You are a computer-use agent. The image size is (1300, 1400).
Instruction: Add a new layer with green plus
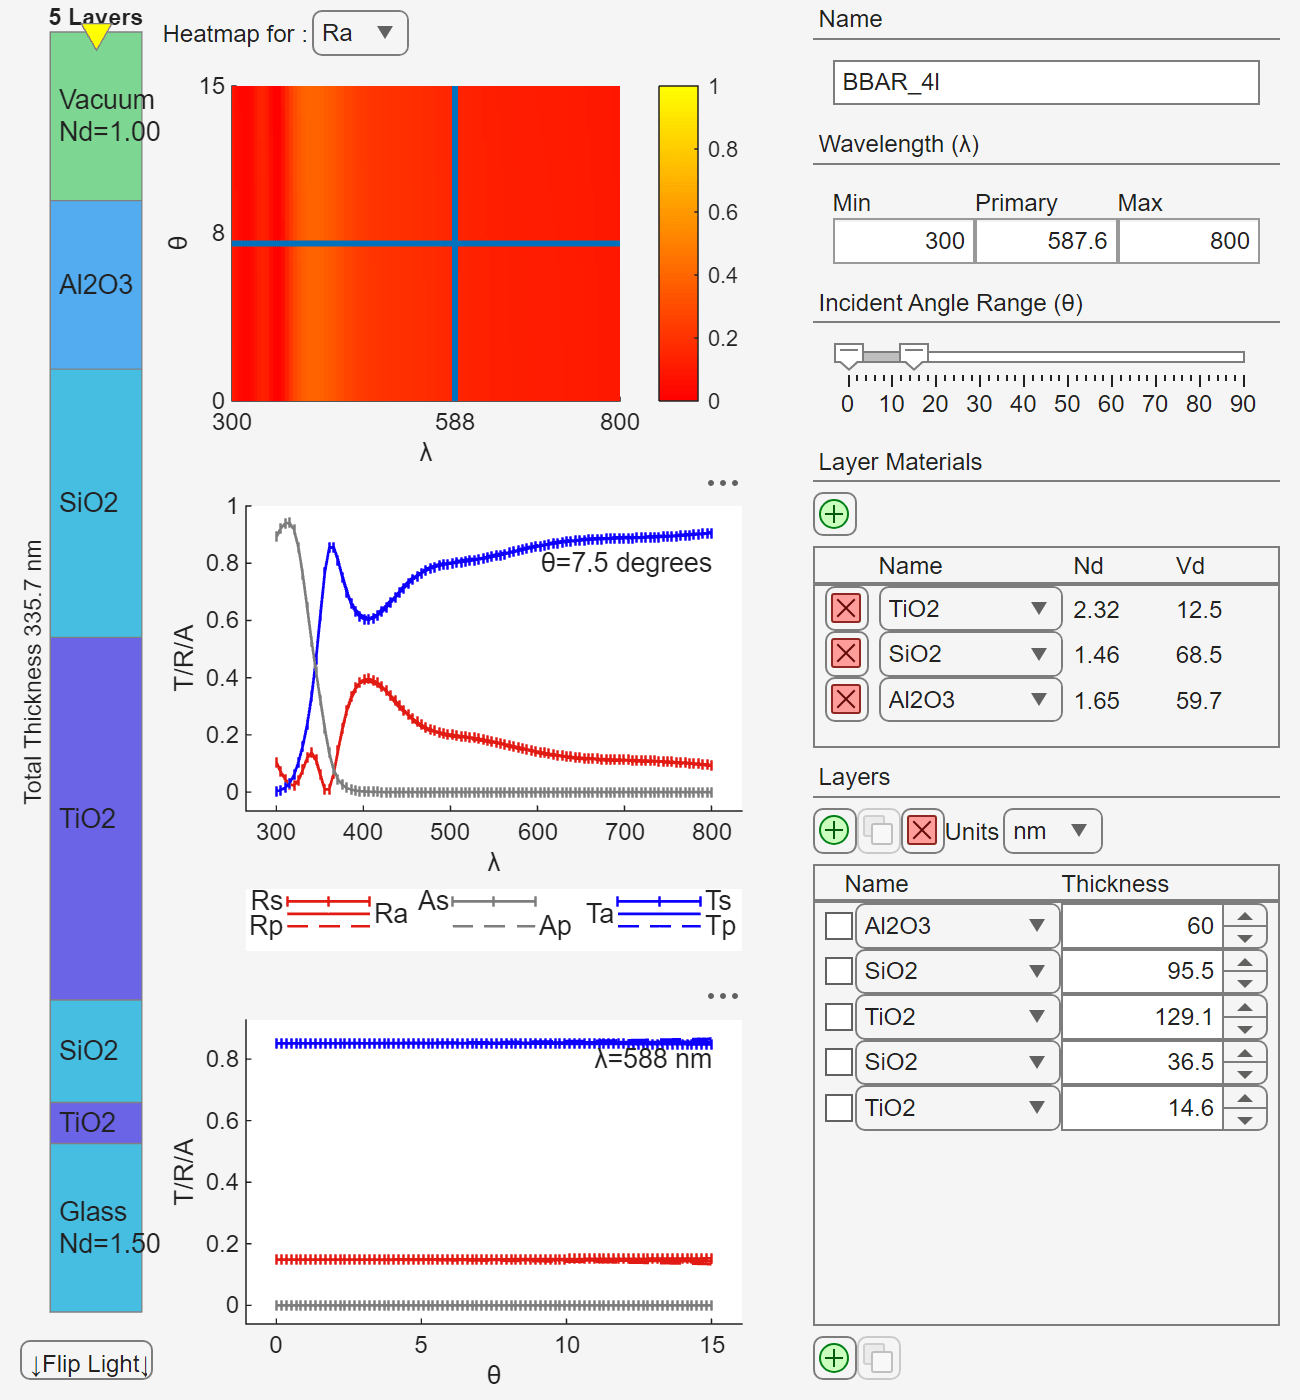point(834,831)
